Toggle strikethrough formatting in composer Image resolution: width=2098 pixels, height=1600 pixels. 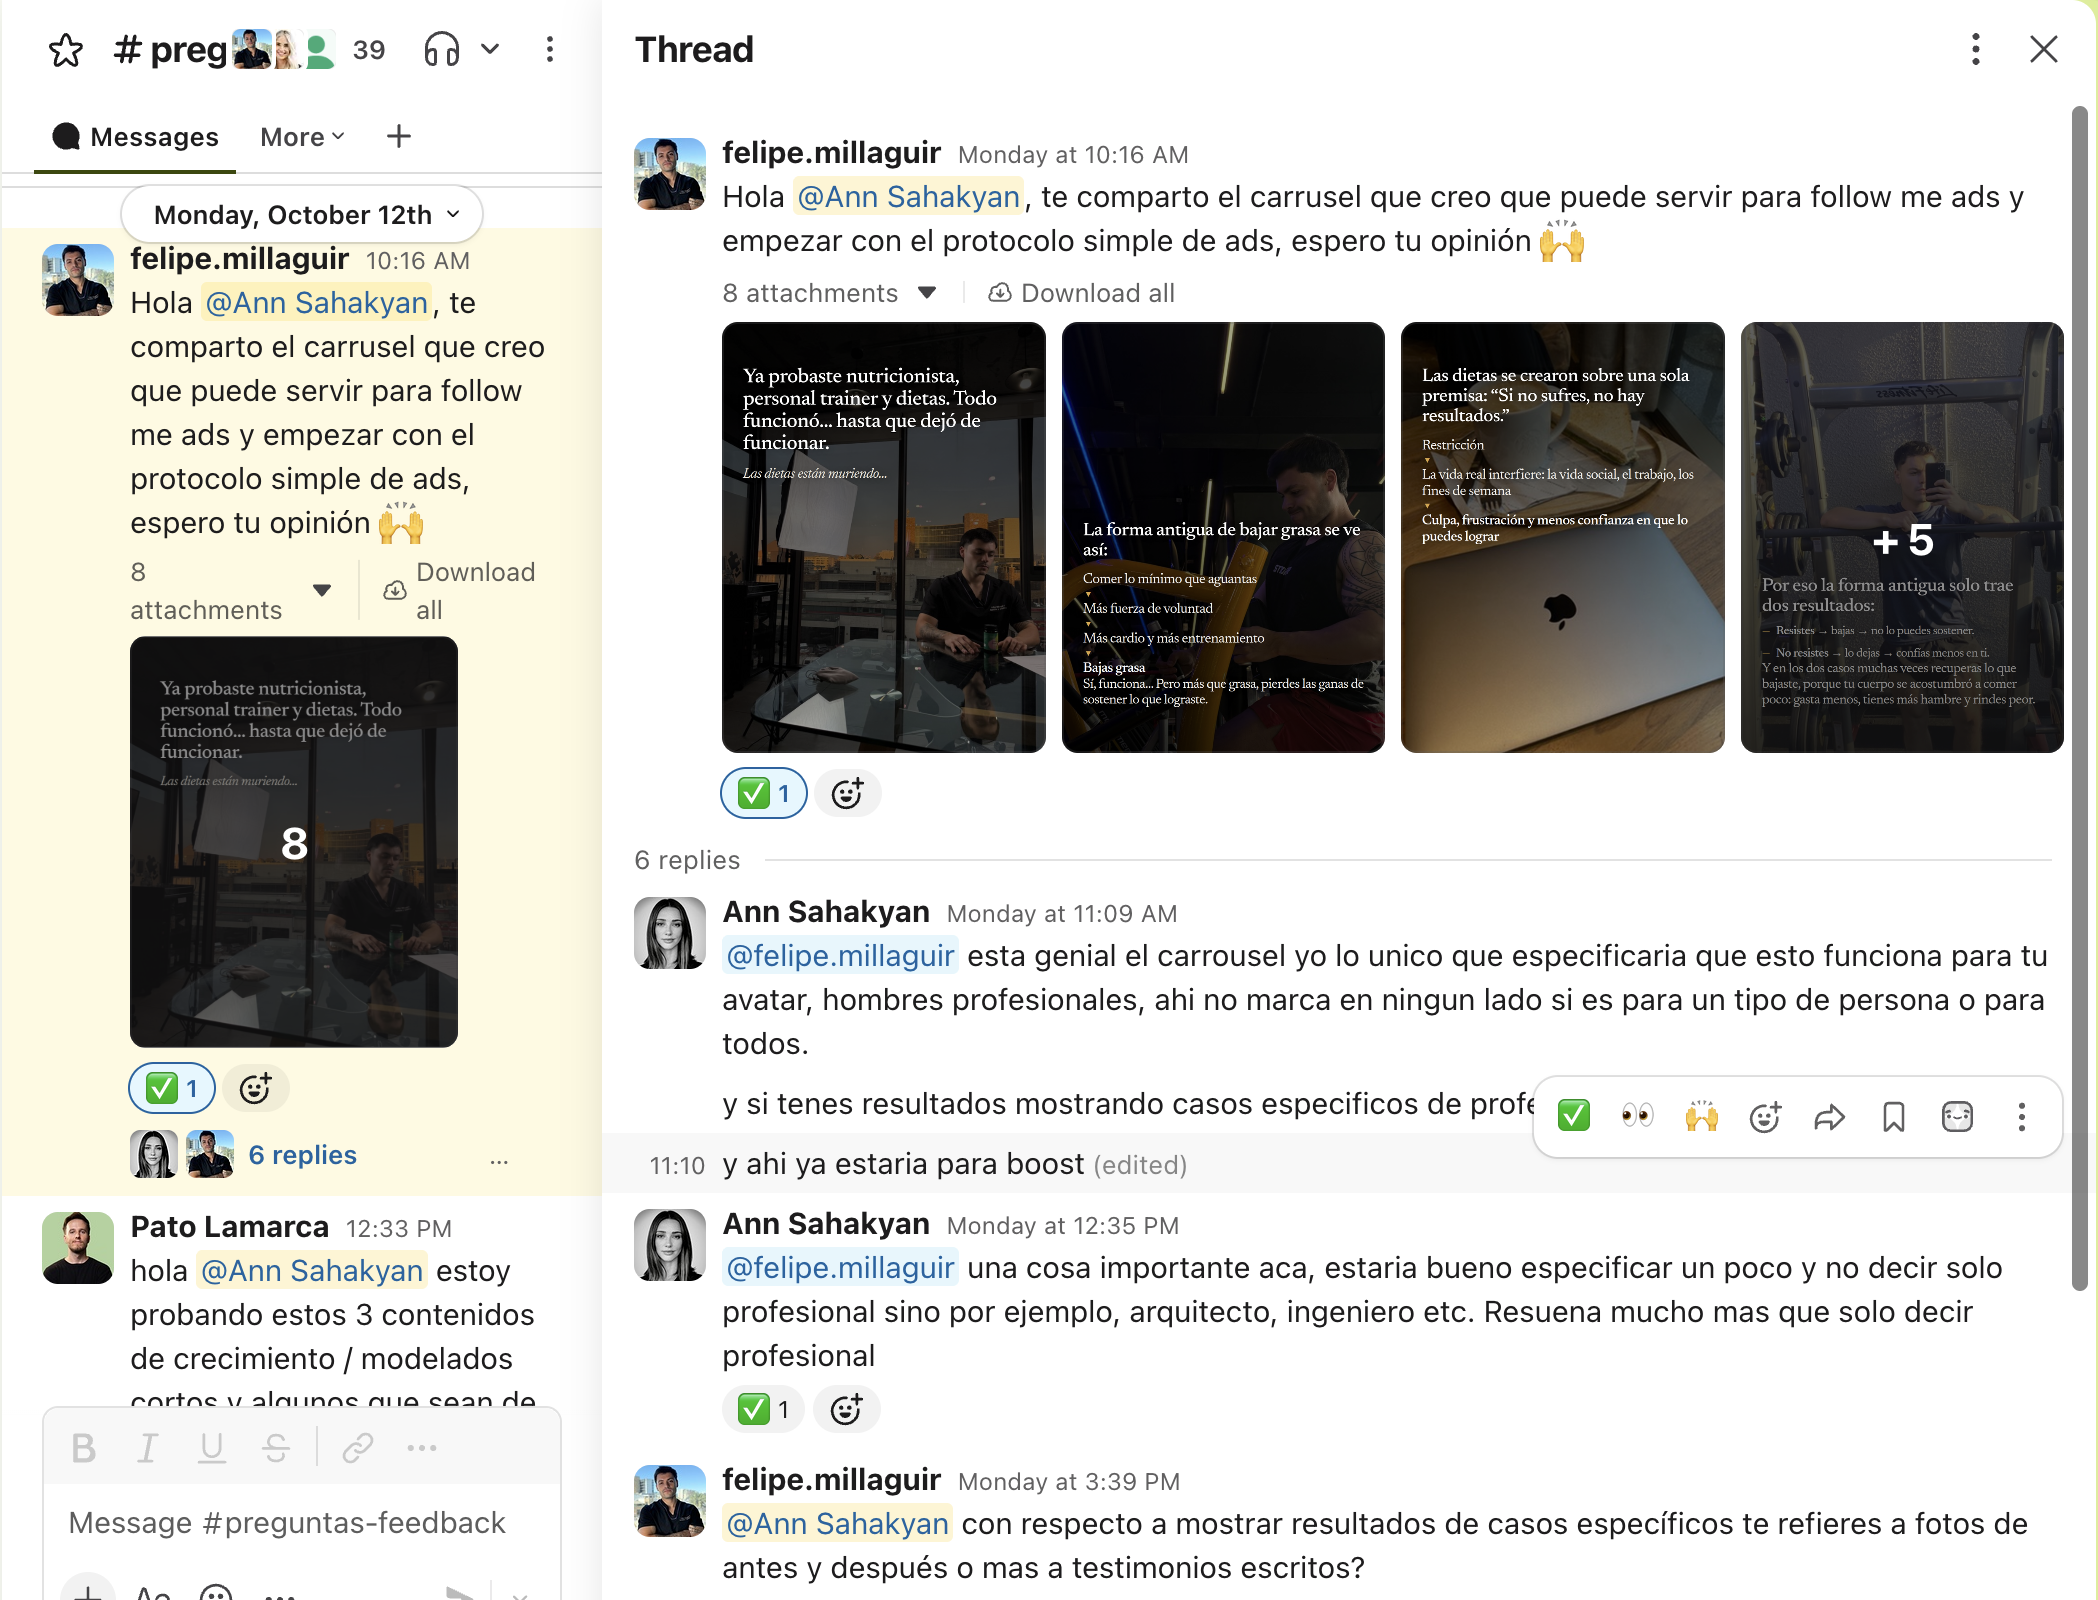tap(276, 1447)
